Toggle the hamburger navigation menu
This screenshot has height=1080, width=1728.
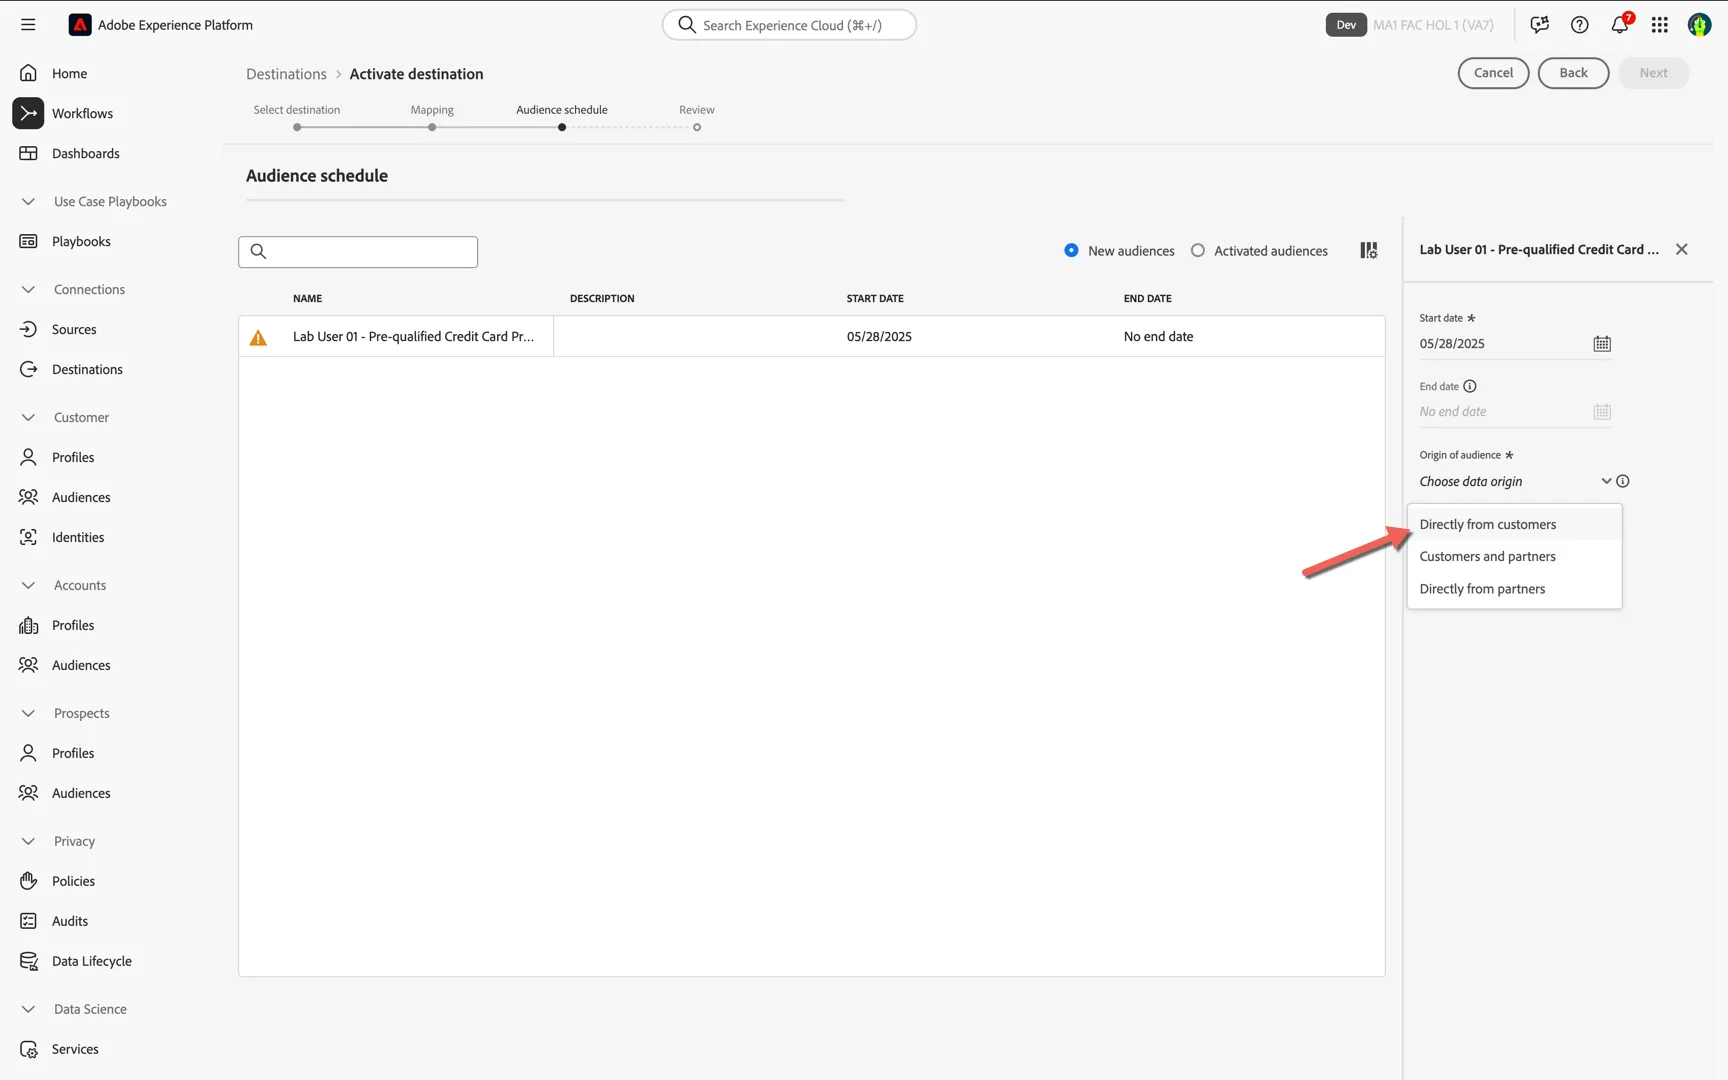(28, 25)
